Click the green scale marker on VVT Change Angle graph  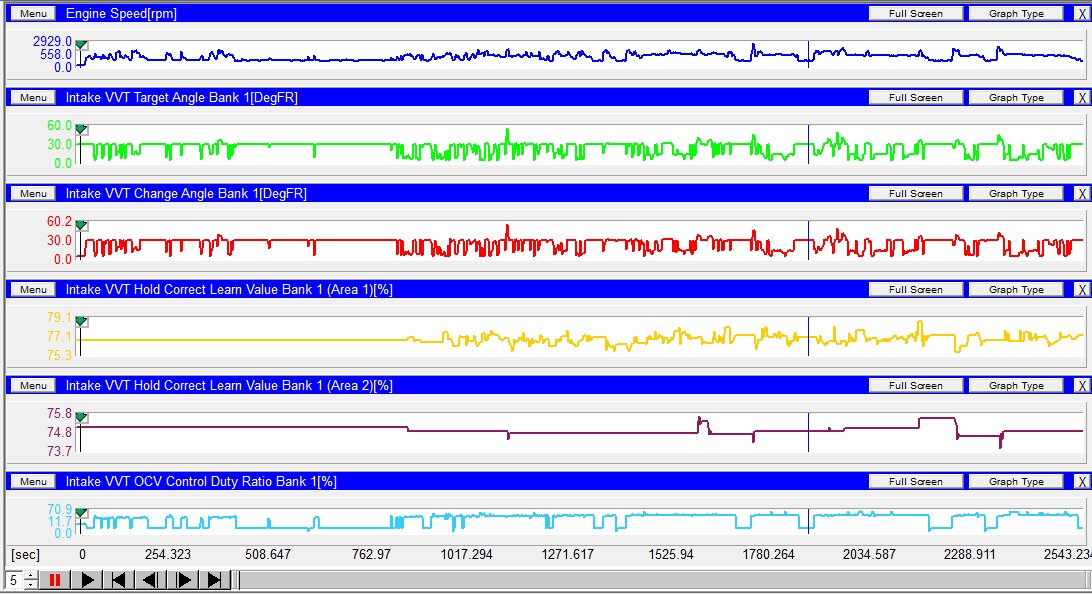click(x=81, y=226)
